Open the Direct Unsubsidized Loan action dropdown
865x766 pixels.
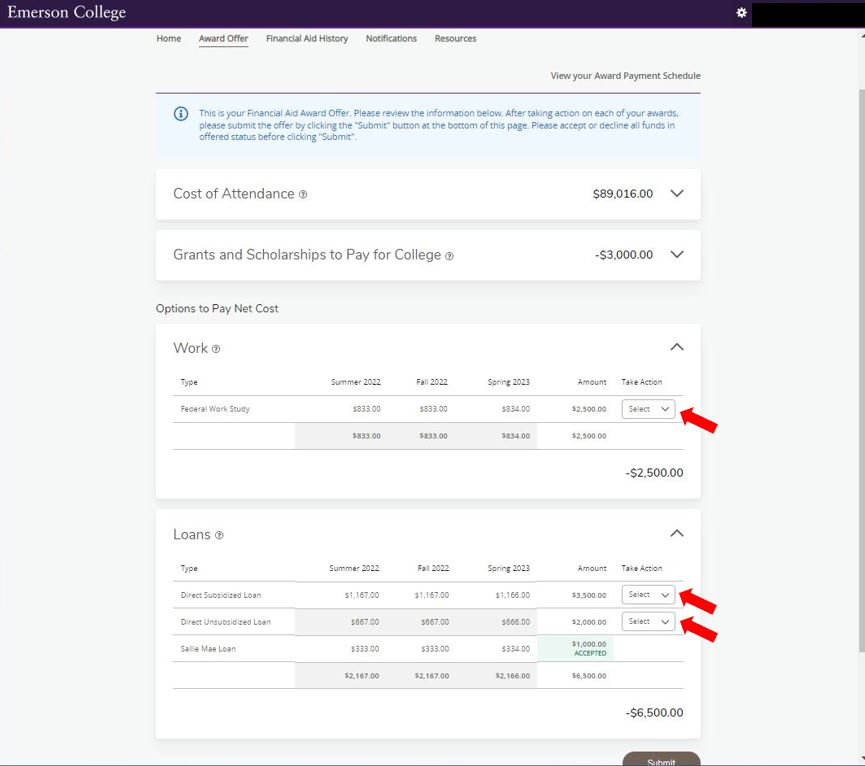648,622
